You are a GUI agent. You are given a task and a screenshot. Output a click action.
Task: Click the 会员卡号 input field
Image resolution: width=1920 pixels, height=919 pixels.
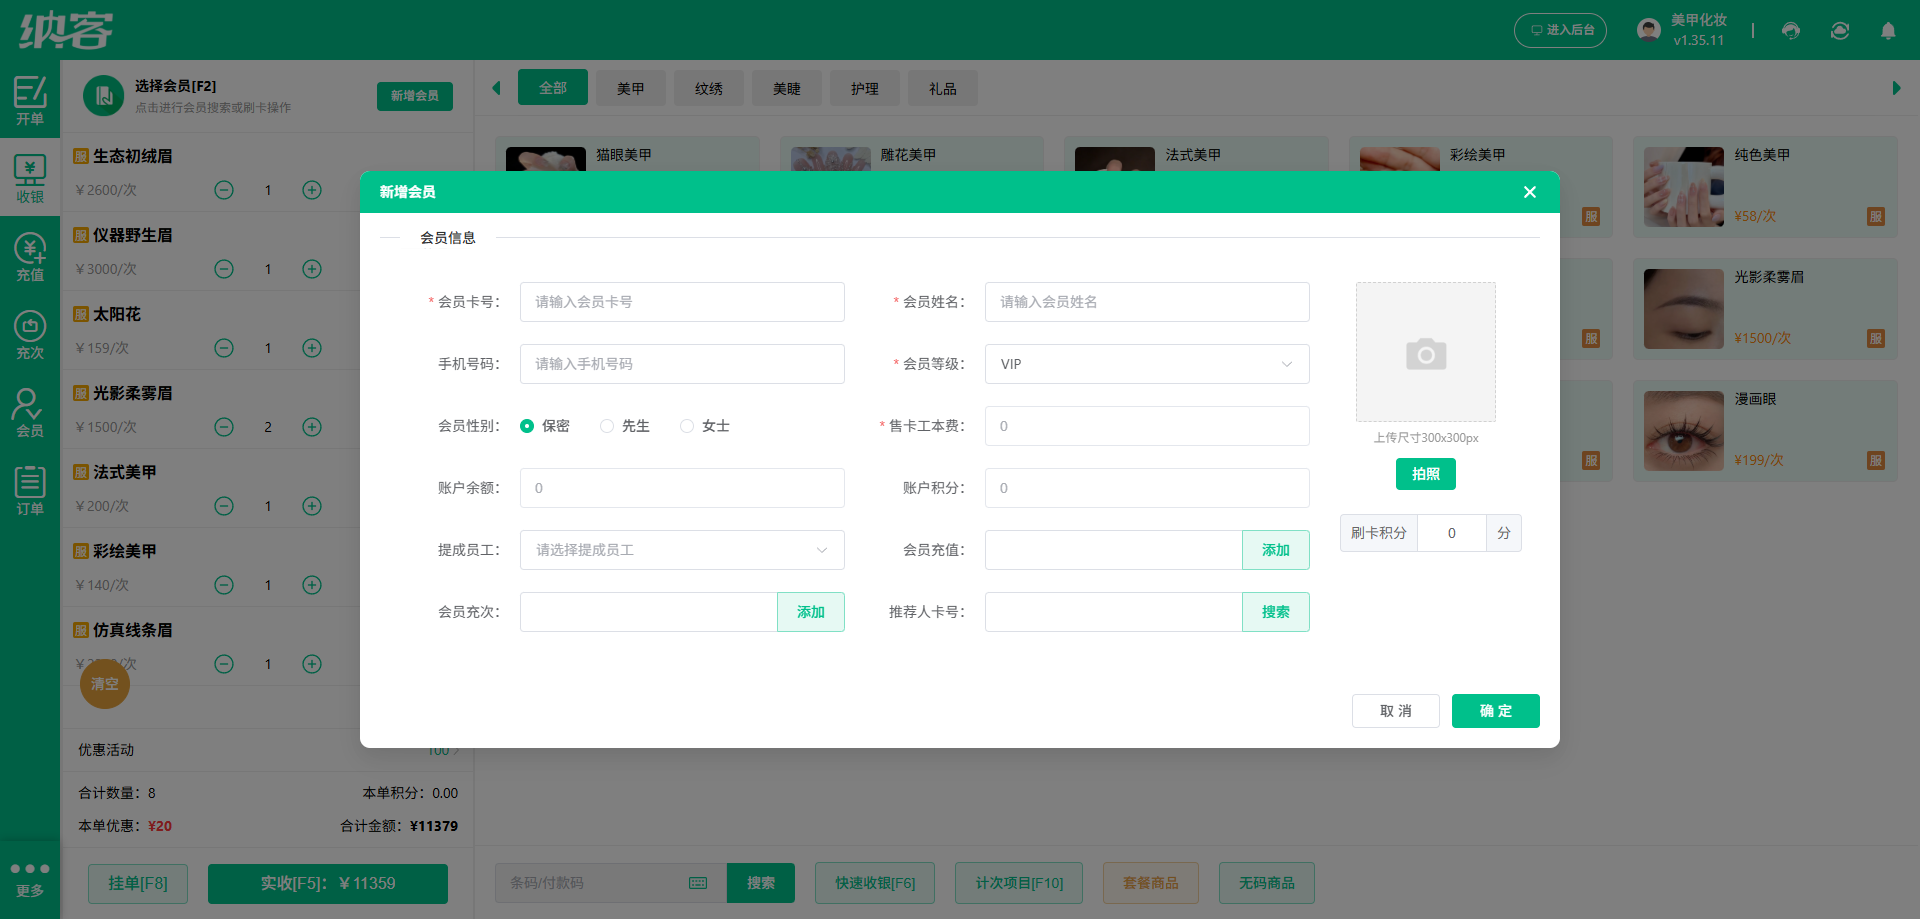coord(682,302)
